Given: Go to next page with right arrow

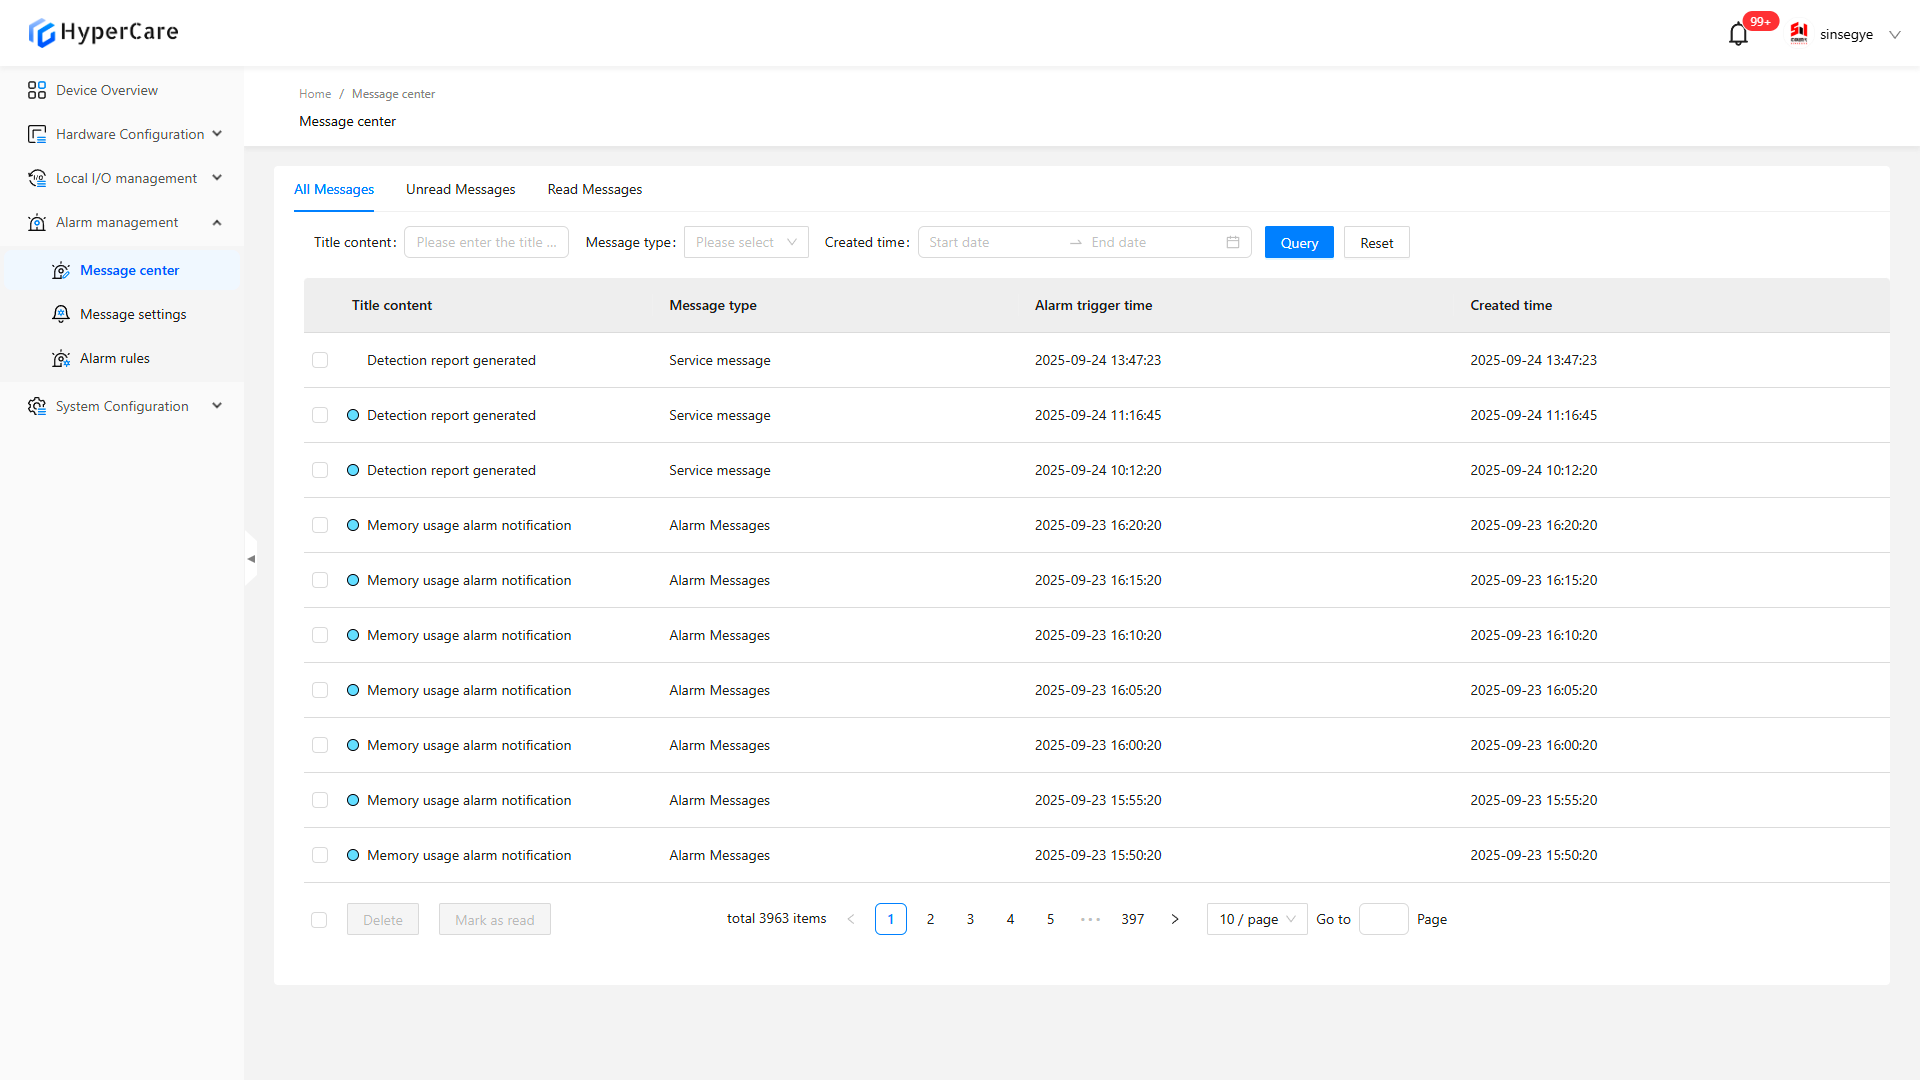Looking at the screenshot, I should point(1175,919).
